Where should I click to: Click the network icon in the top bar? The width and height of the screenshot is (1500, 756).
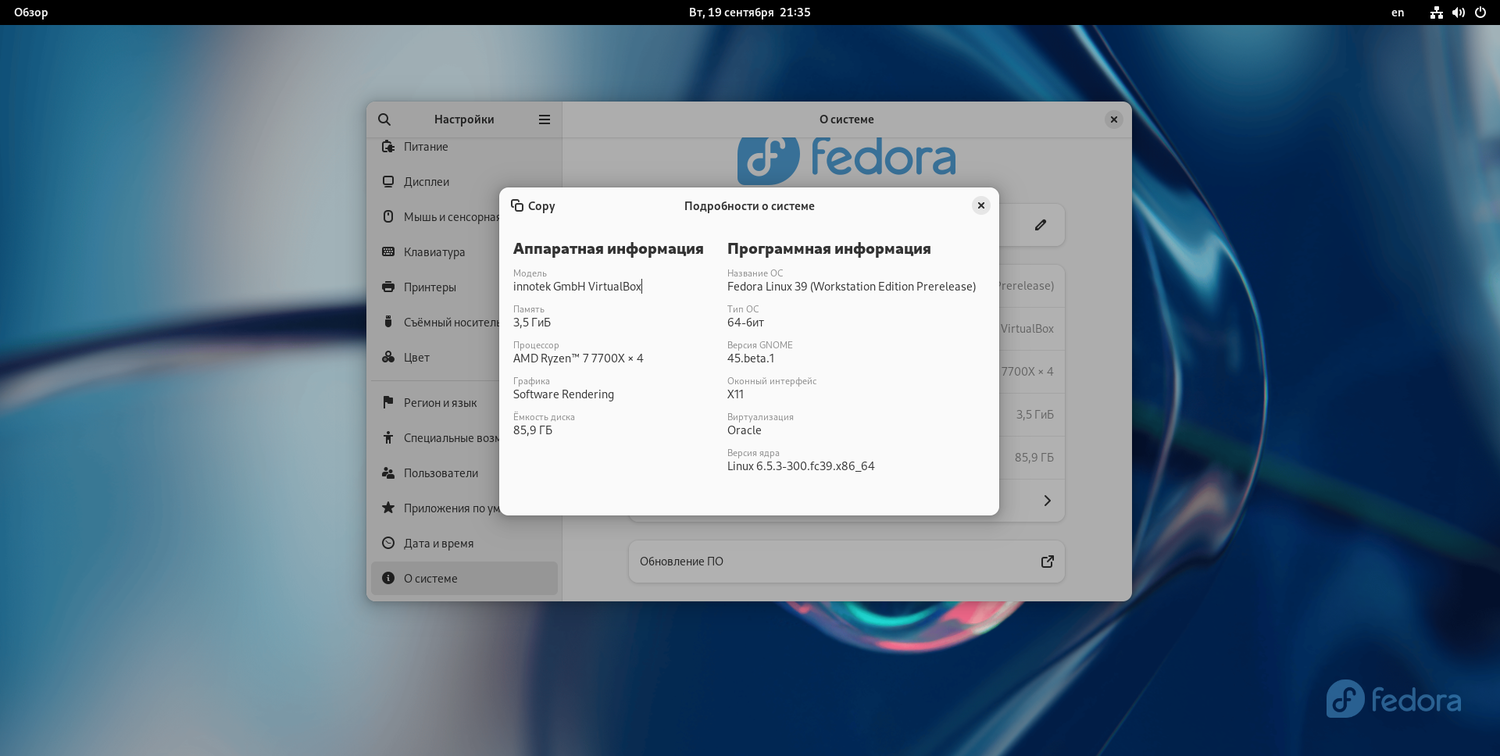coord(1436,12)
